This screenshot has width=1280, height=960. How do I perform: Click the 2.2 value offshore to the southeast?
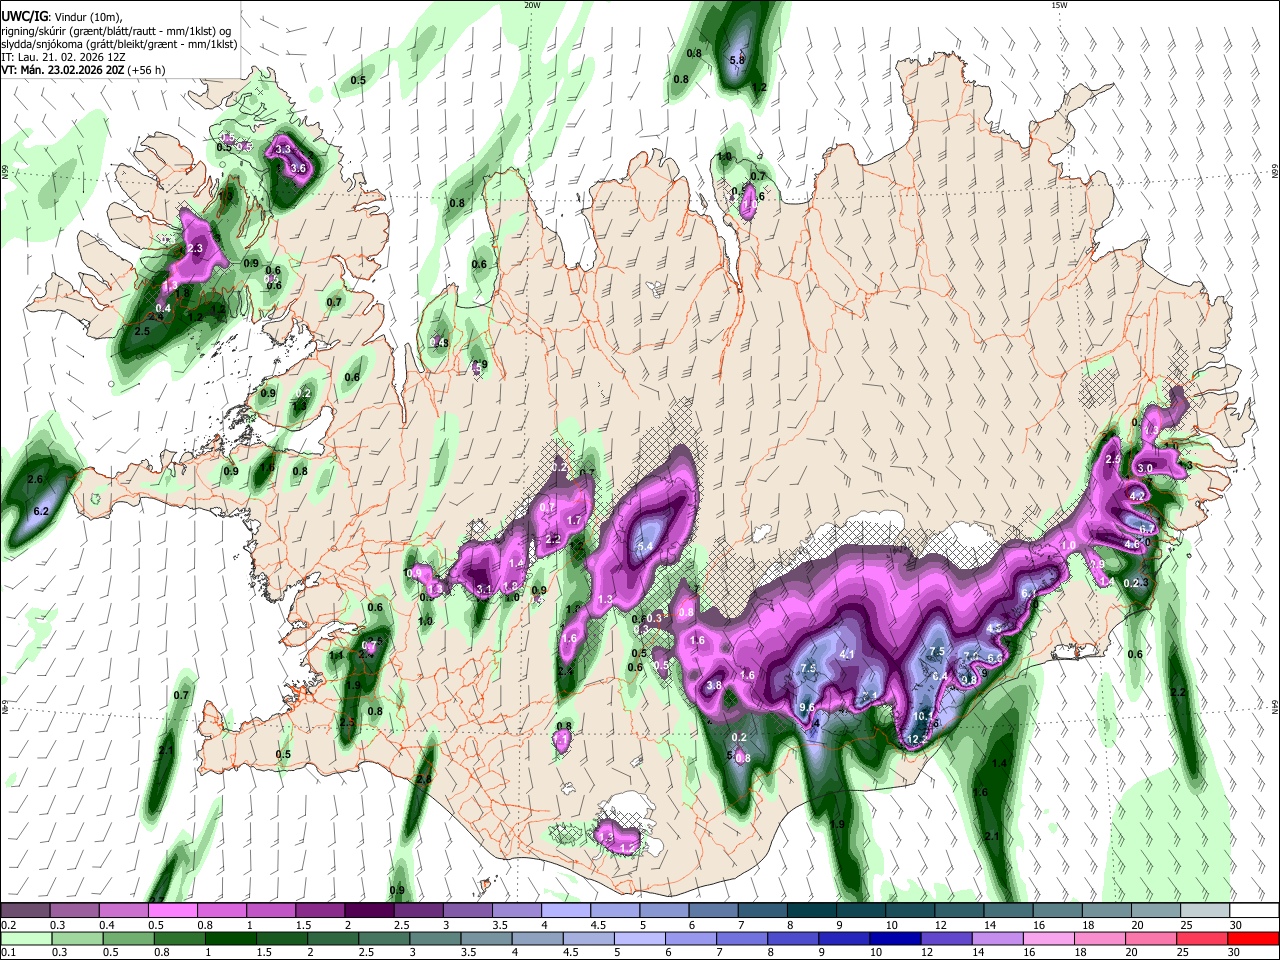[1178, 692]
